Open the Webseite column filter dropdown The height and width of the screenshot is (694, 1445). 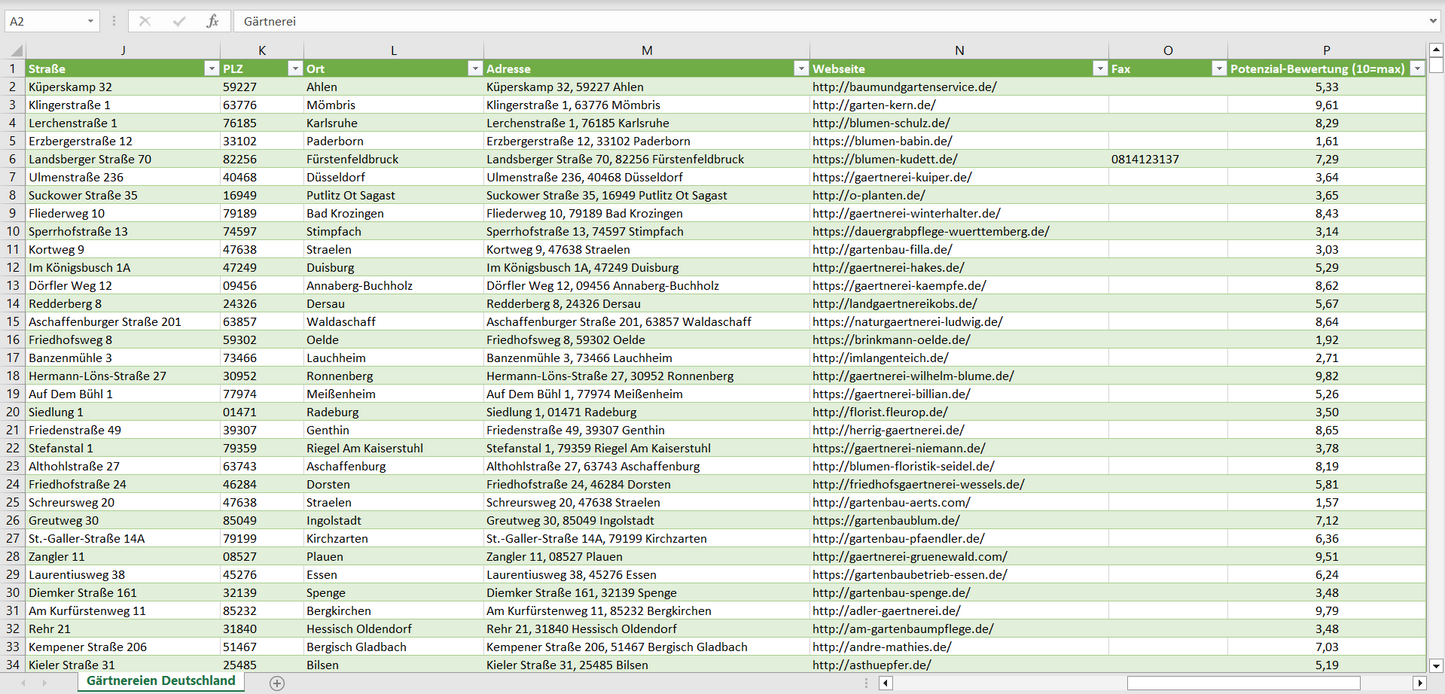click(1099, 69)
